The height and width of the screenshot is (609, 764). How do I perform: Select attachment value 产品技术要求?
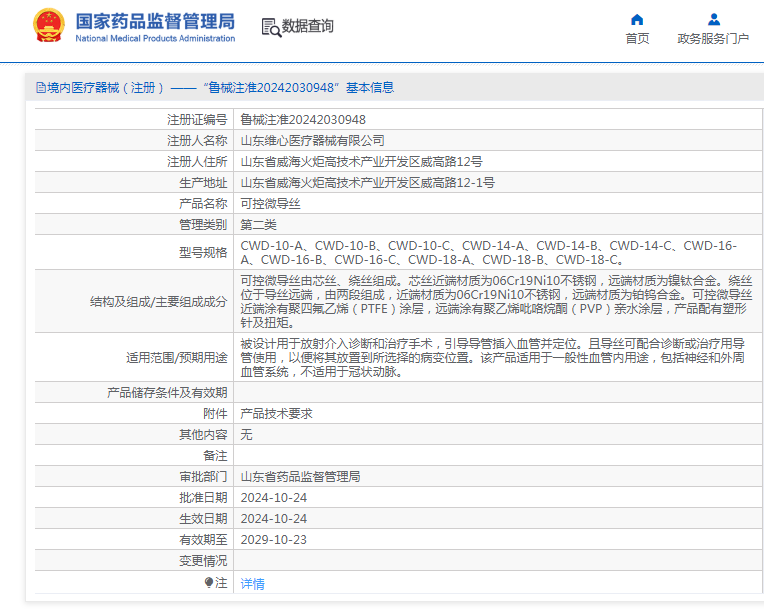coord(276,413)
